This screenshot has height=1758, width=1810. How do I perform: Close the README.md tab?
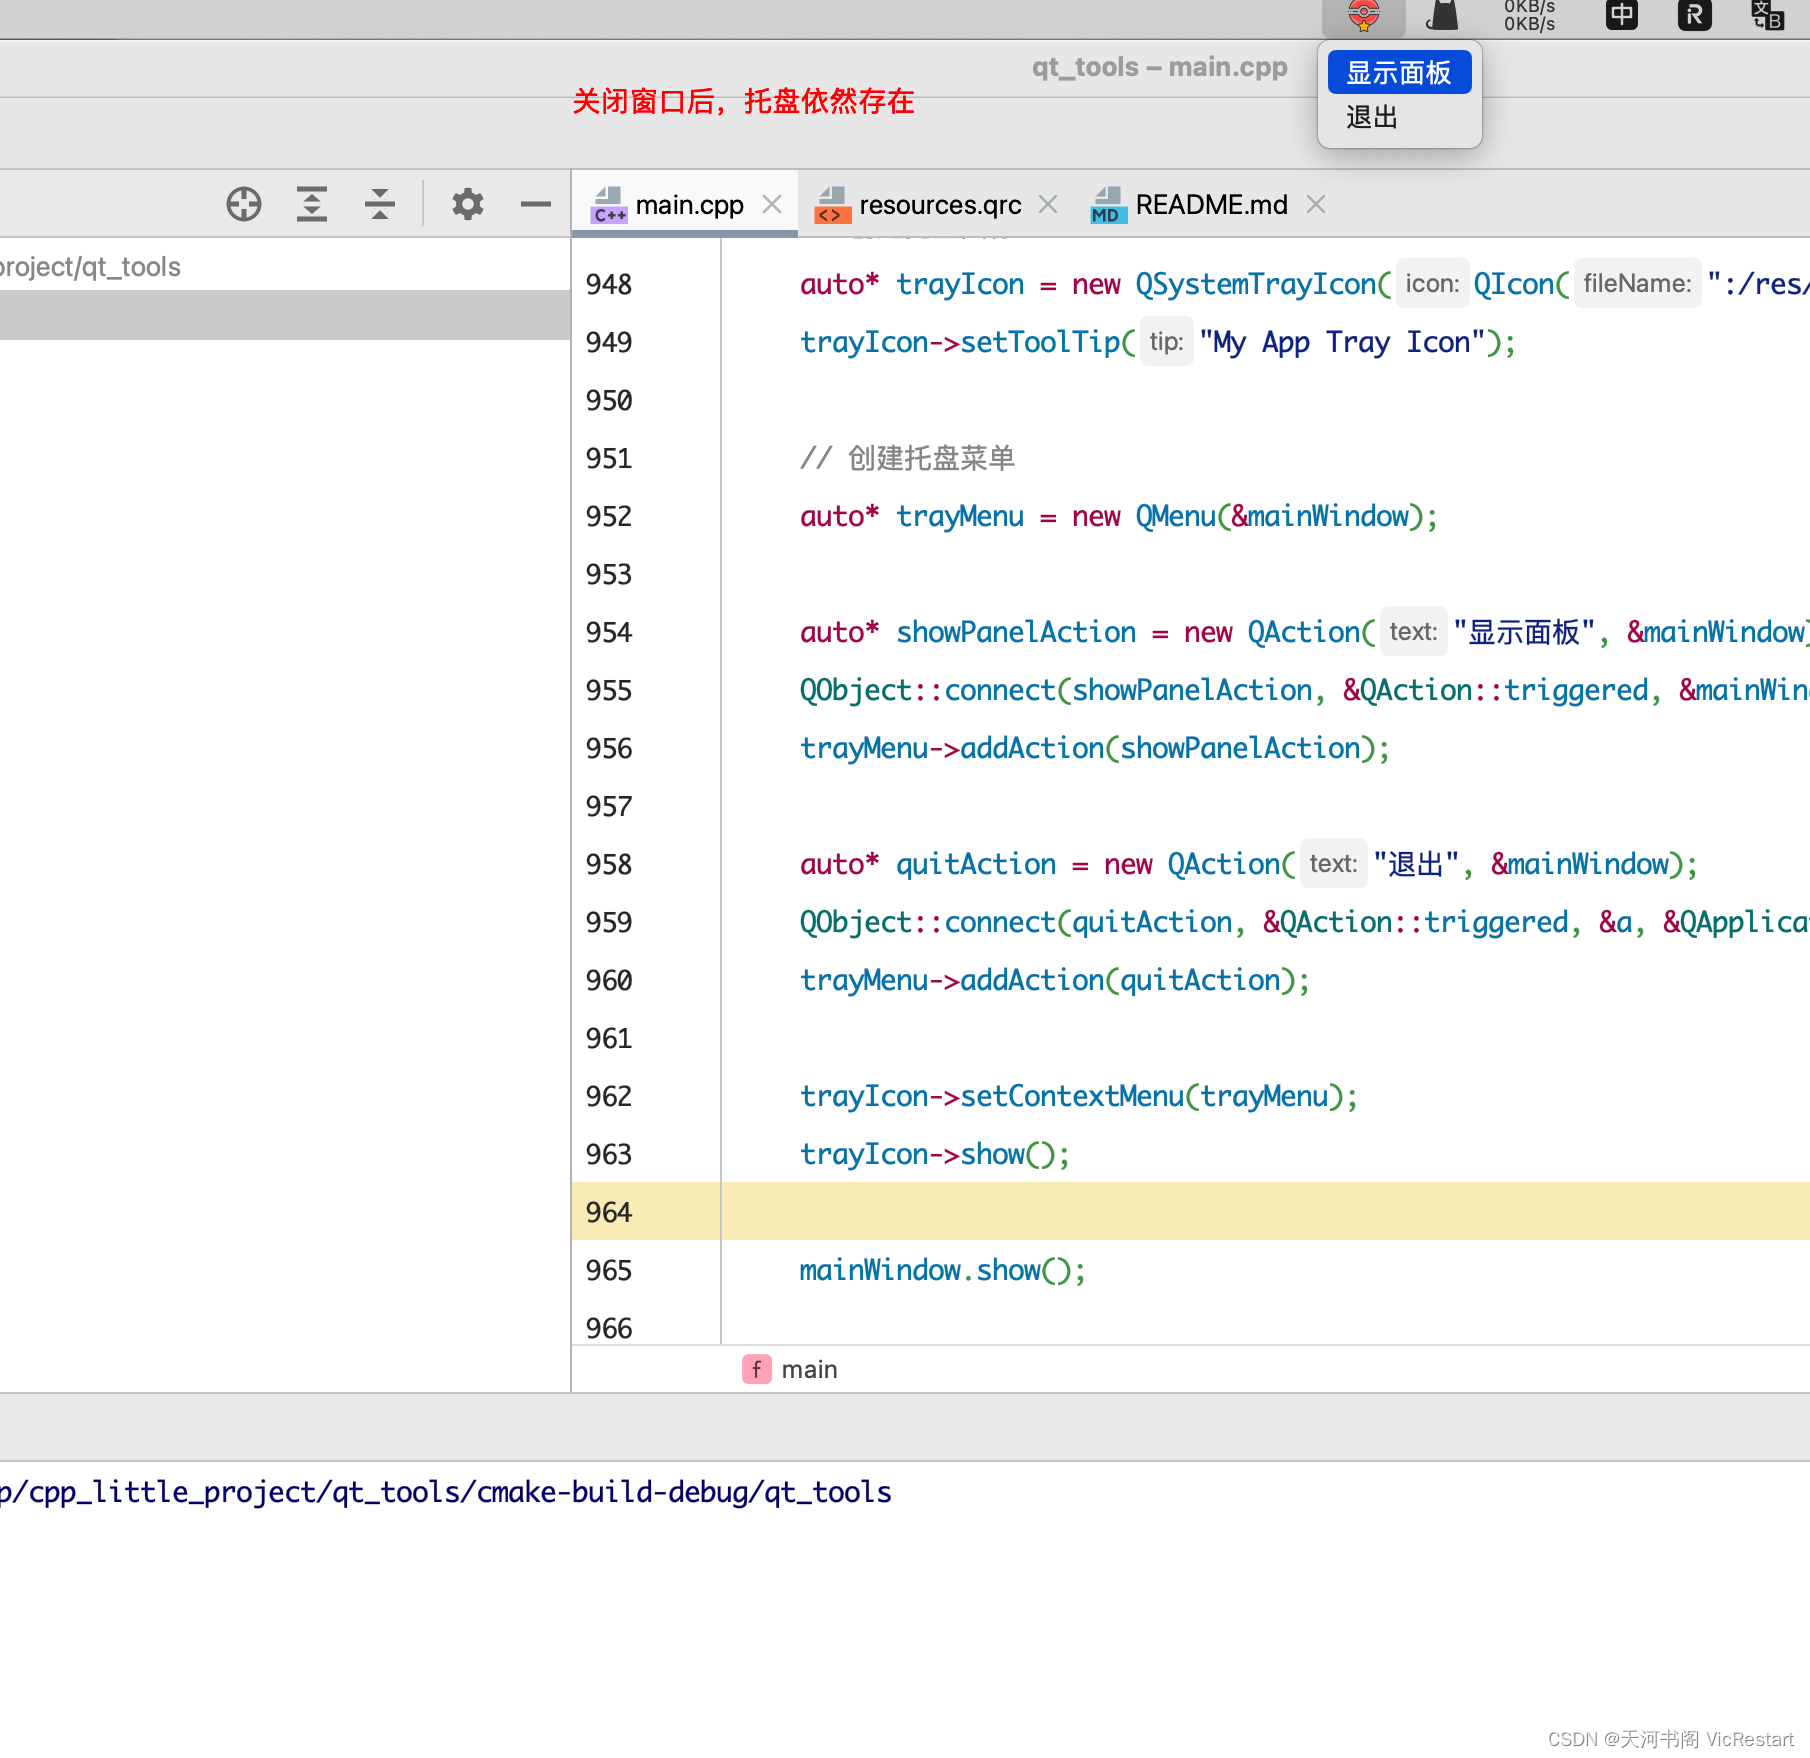1316,204
